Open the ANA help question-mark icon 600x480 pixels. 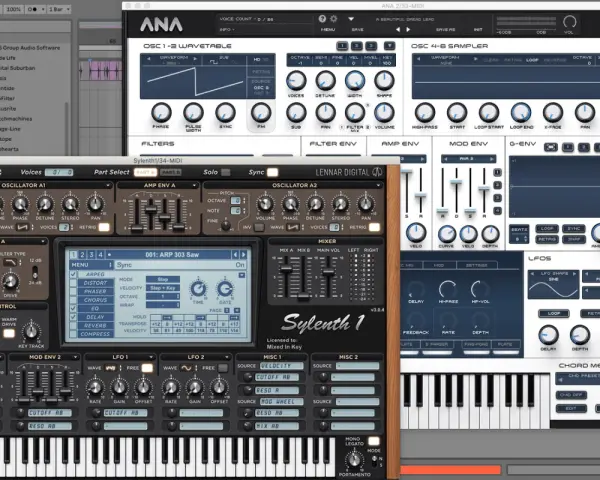click(322, 19)
